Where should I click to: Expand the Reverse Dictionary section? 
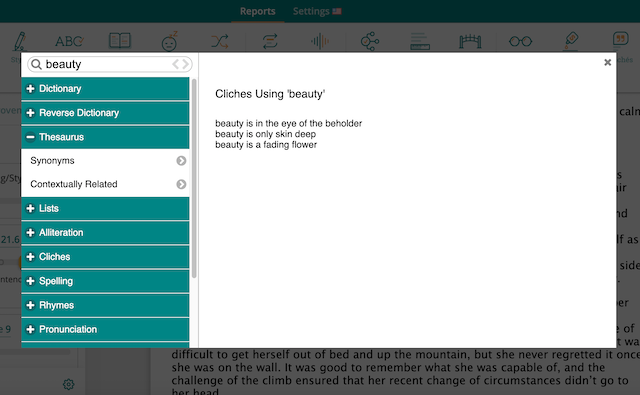click(x=105, y=113)
